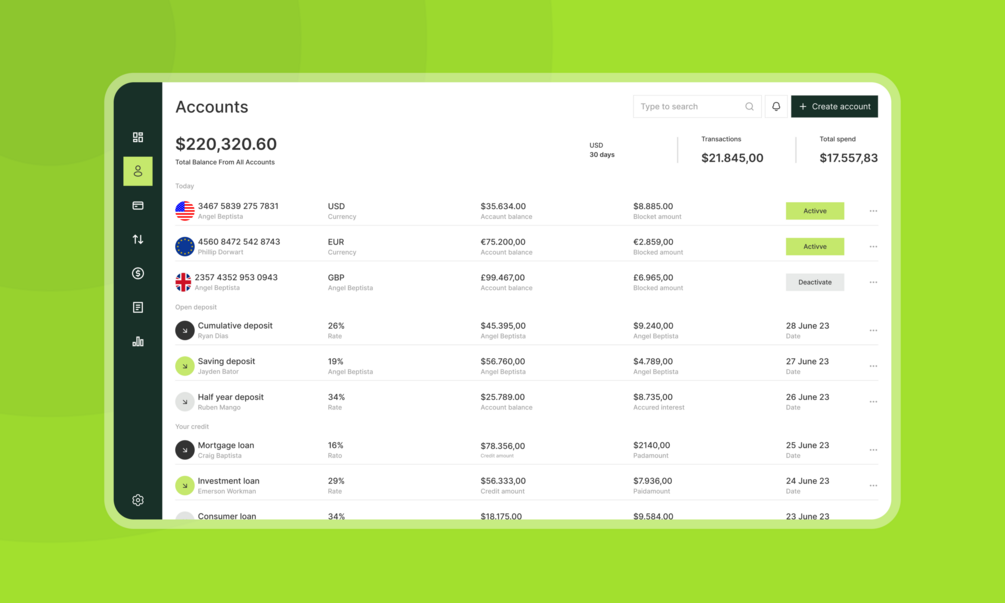Screen dimensions: 1005x603
Task: Click the USD 30 days period label
Action: (x=602, y=150)
